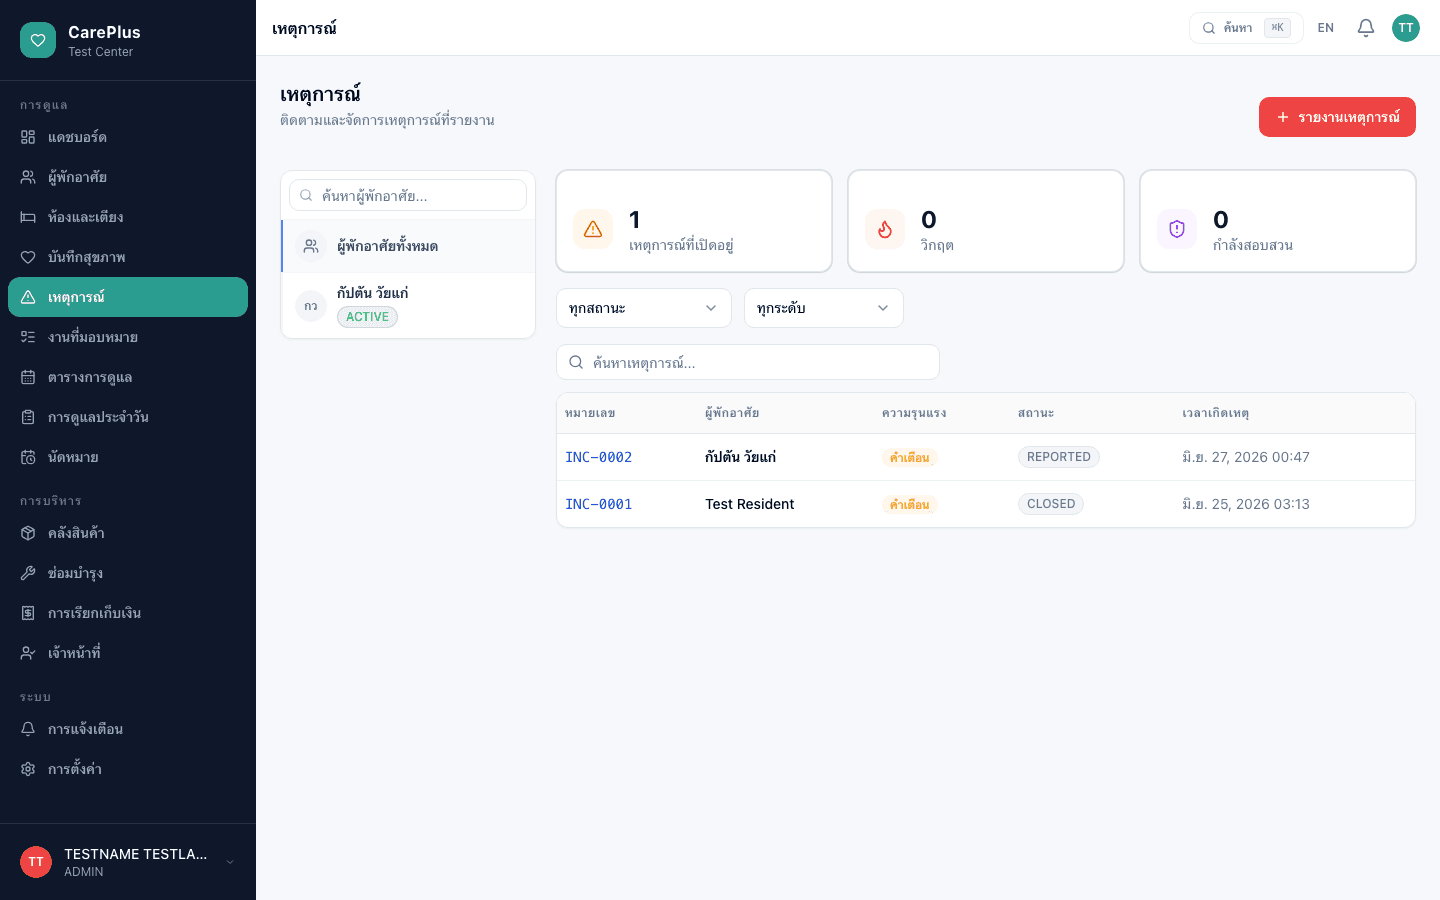Click Test Resident in the incidents table
Screen dimensions: 1440x900
pos(750,504)
